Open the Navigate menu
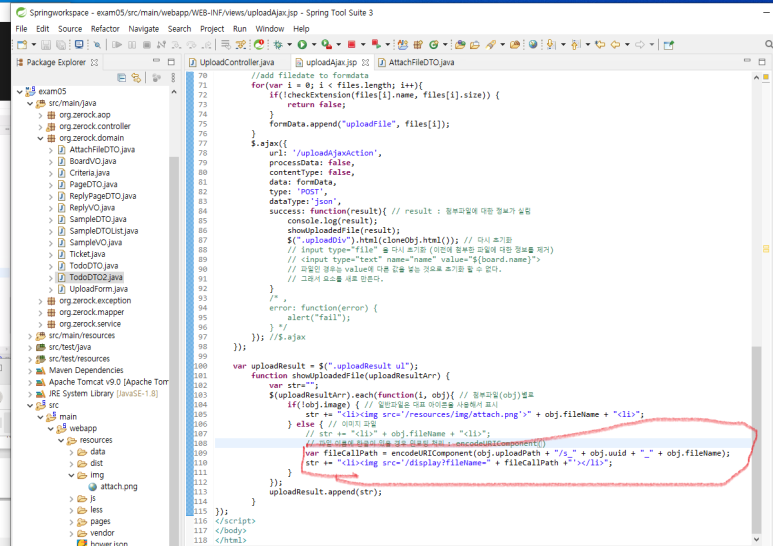773x546 pixels. (143, 29)
